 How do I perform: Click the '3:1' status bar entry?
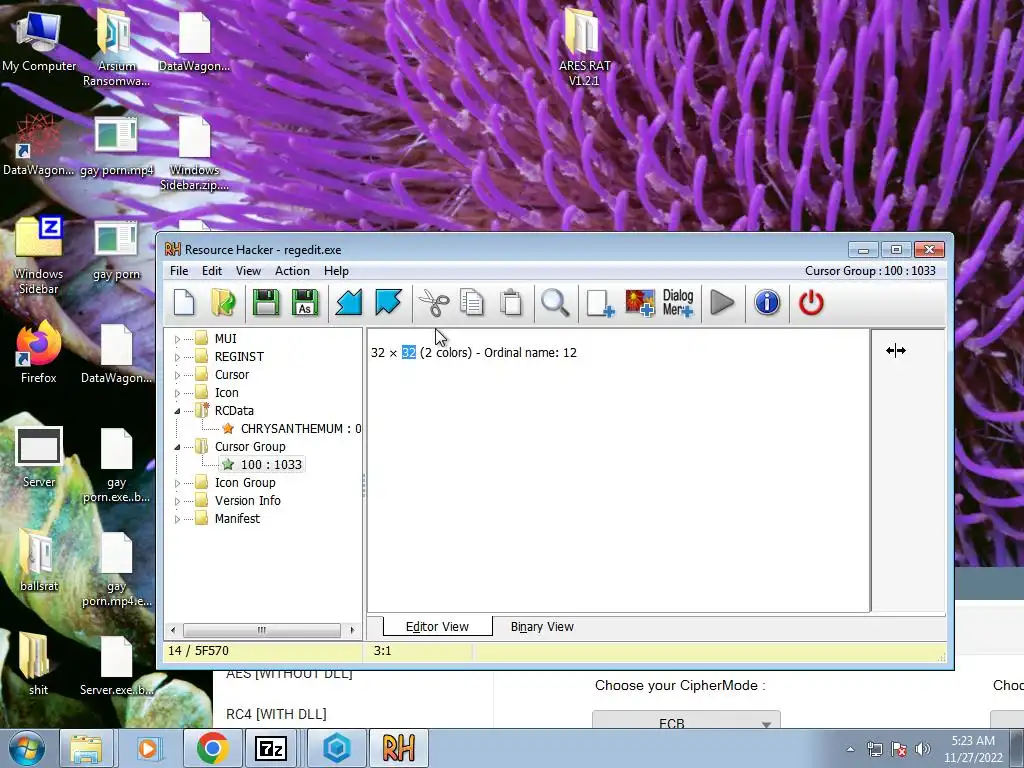(x=382, y=651)
